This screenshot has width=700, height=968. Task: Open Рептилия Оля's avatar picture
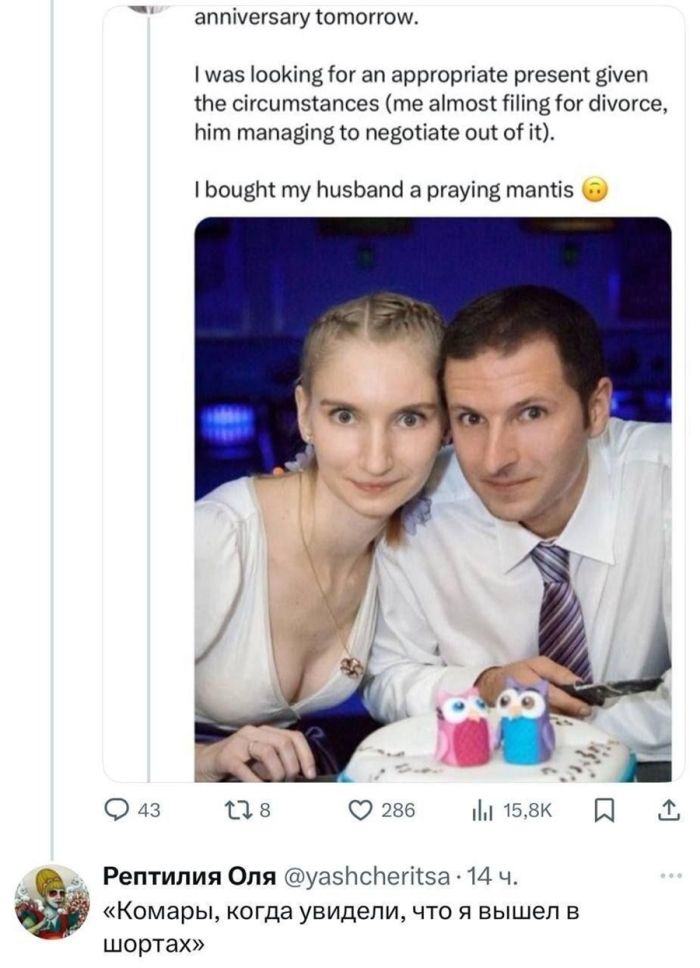(x=51, y=902)
